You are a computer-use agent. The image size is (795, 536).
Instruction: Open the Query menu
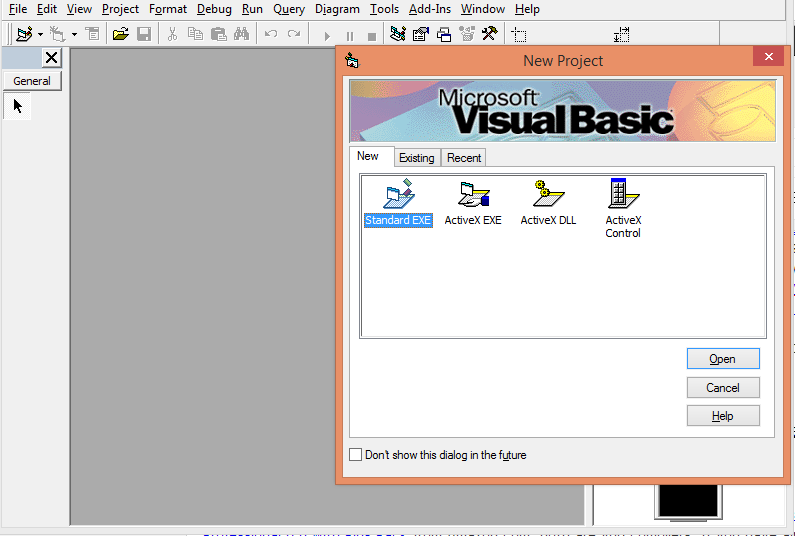[x=288, y=9]
